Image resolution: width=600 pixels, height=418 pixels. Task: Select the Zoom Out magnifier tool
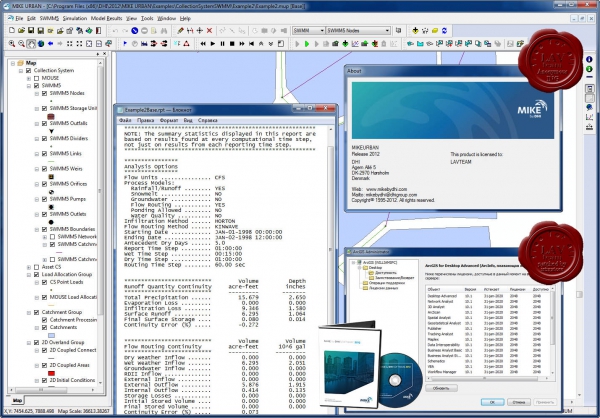(x=21, y=44)
